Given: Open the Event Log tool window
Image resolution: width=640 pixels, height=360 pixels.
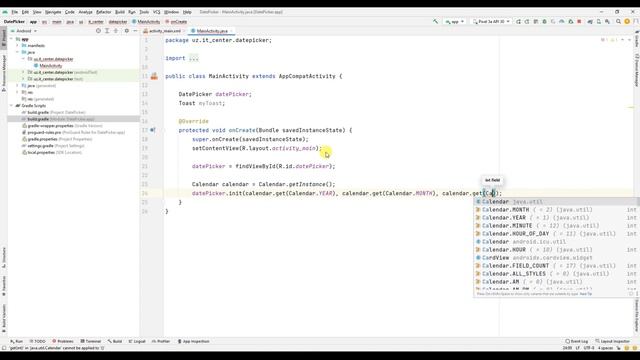Looking at the screenshot, I should click(577, 341).
